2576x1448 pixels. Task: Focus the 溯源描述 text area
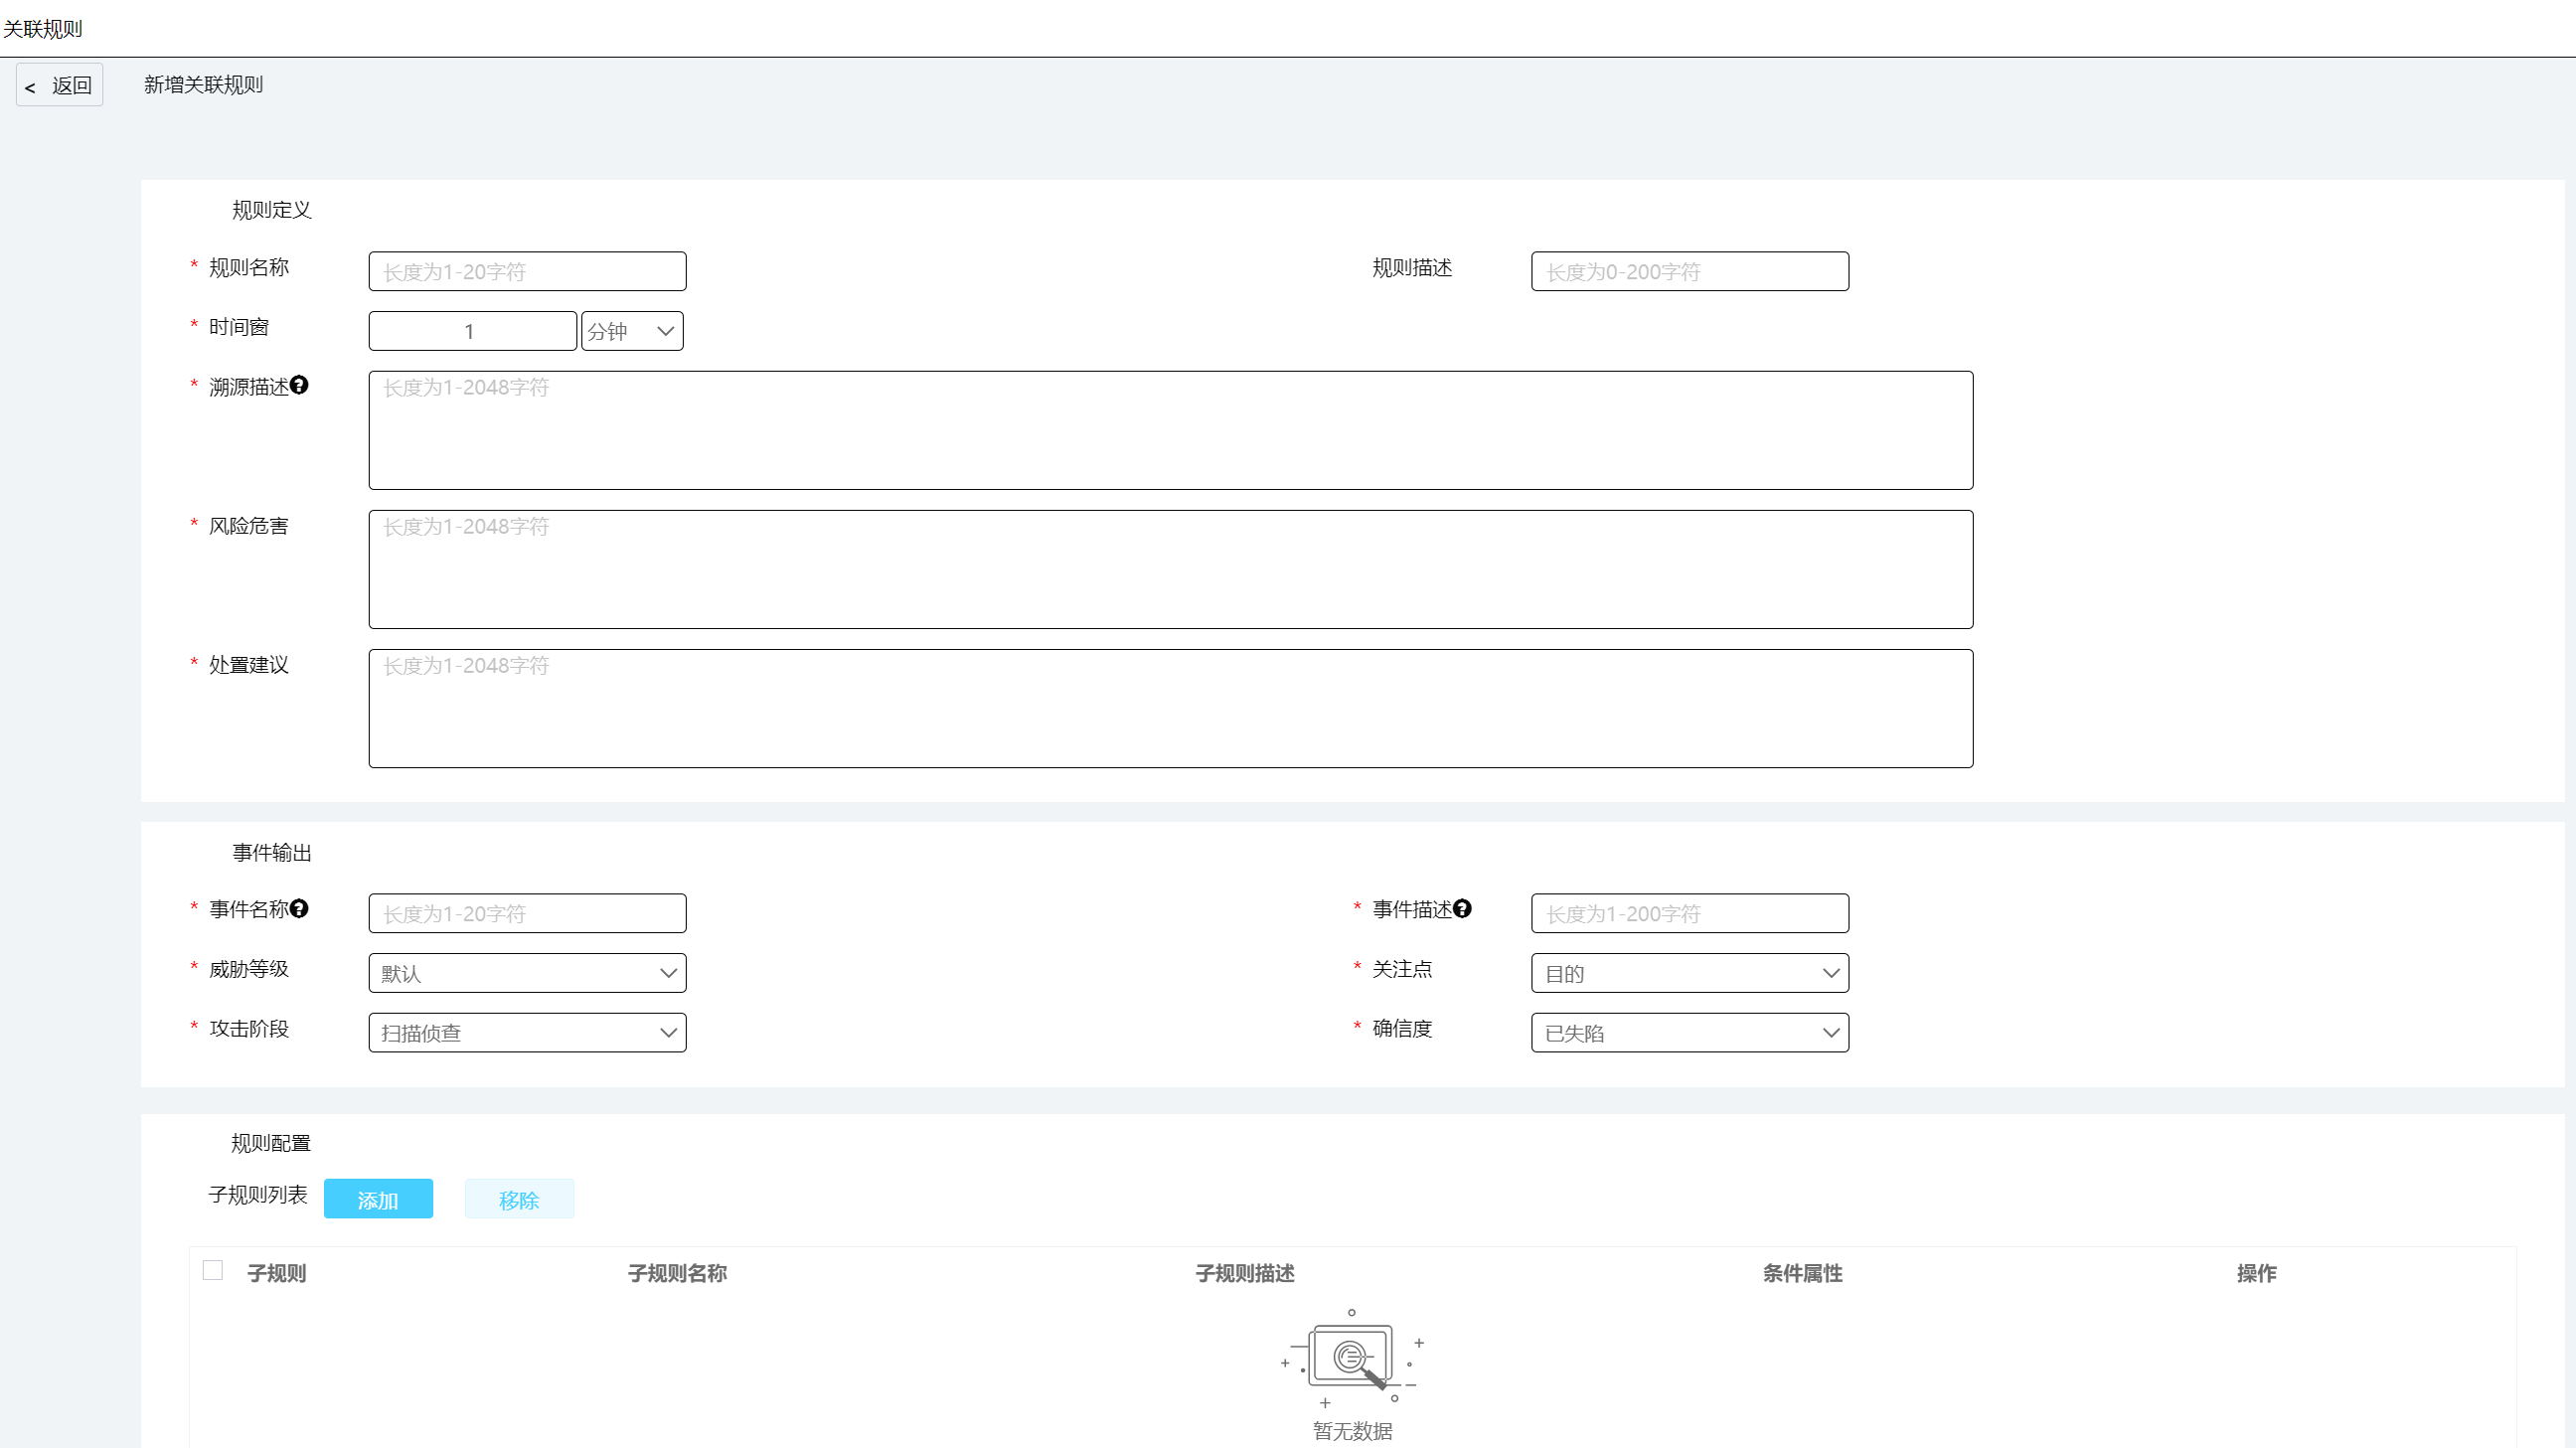[1170, 430]
